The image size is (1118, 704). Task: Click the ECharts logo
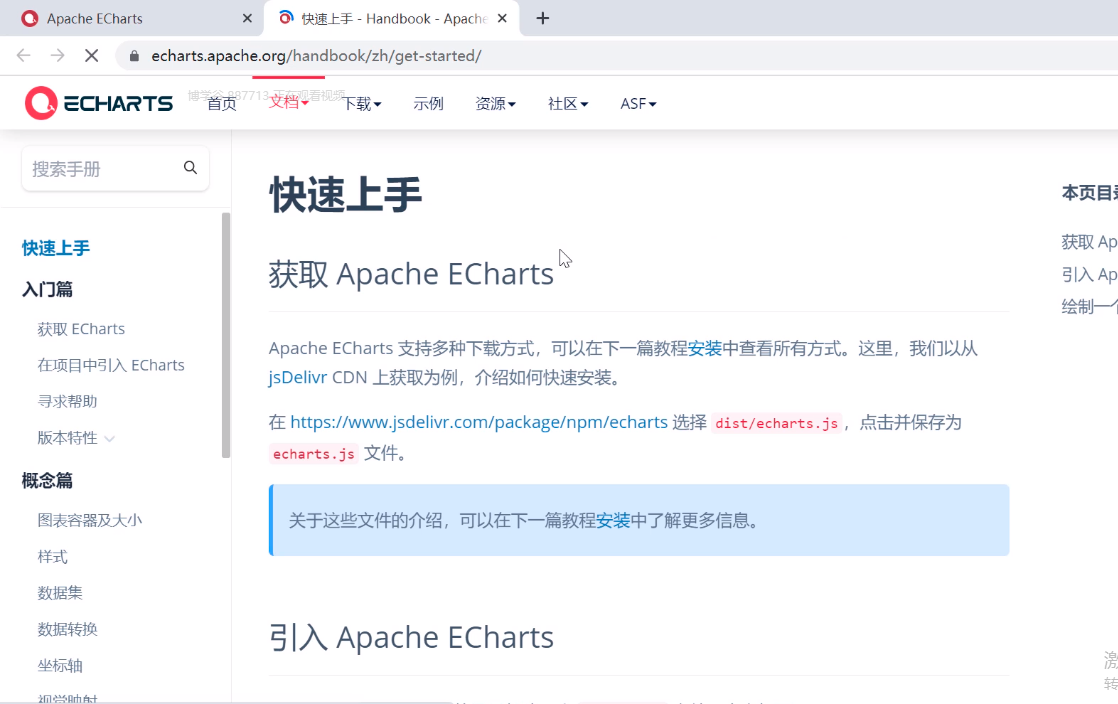pos(99,103)
